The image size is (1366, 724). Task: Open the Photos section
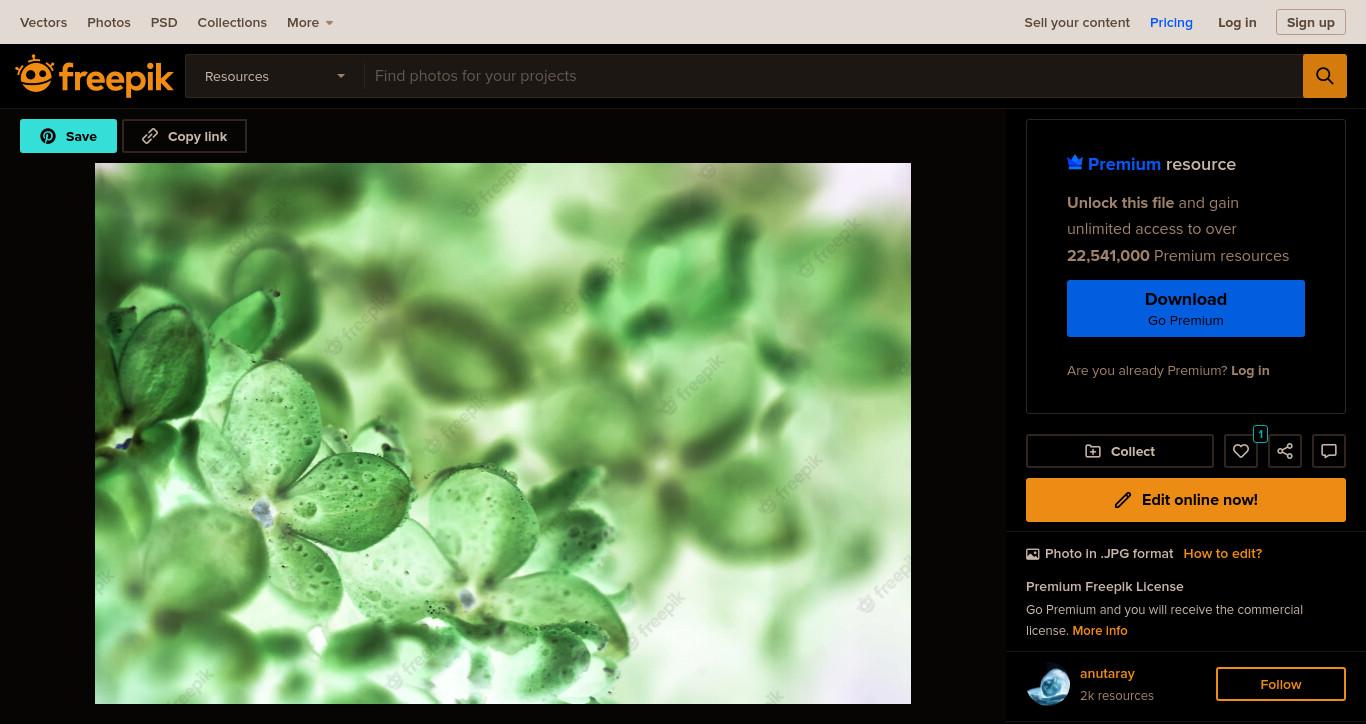click(109, 22)
